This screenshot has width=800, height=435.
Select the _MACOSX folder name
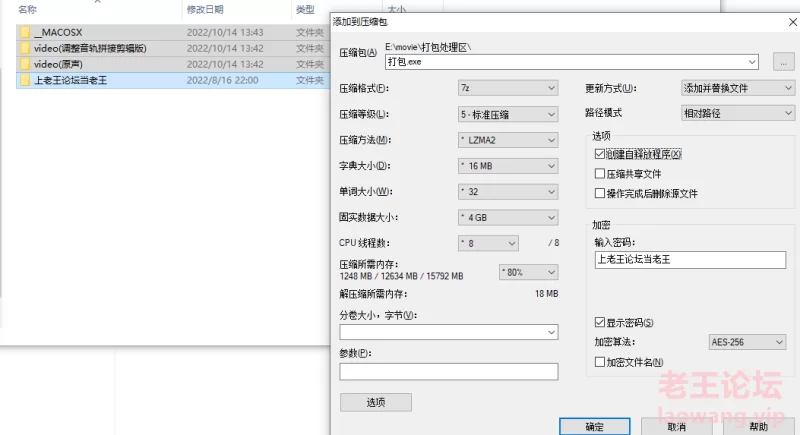(58, 32)
